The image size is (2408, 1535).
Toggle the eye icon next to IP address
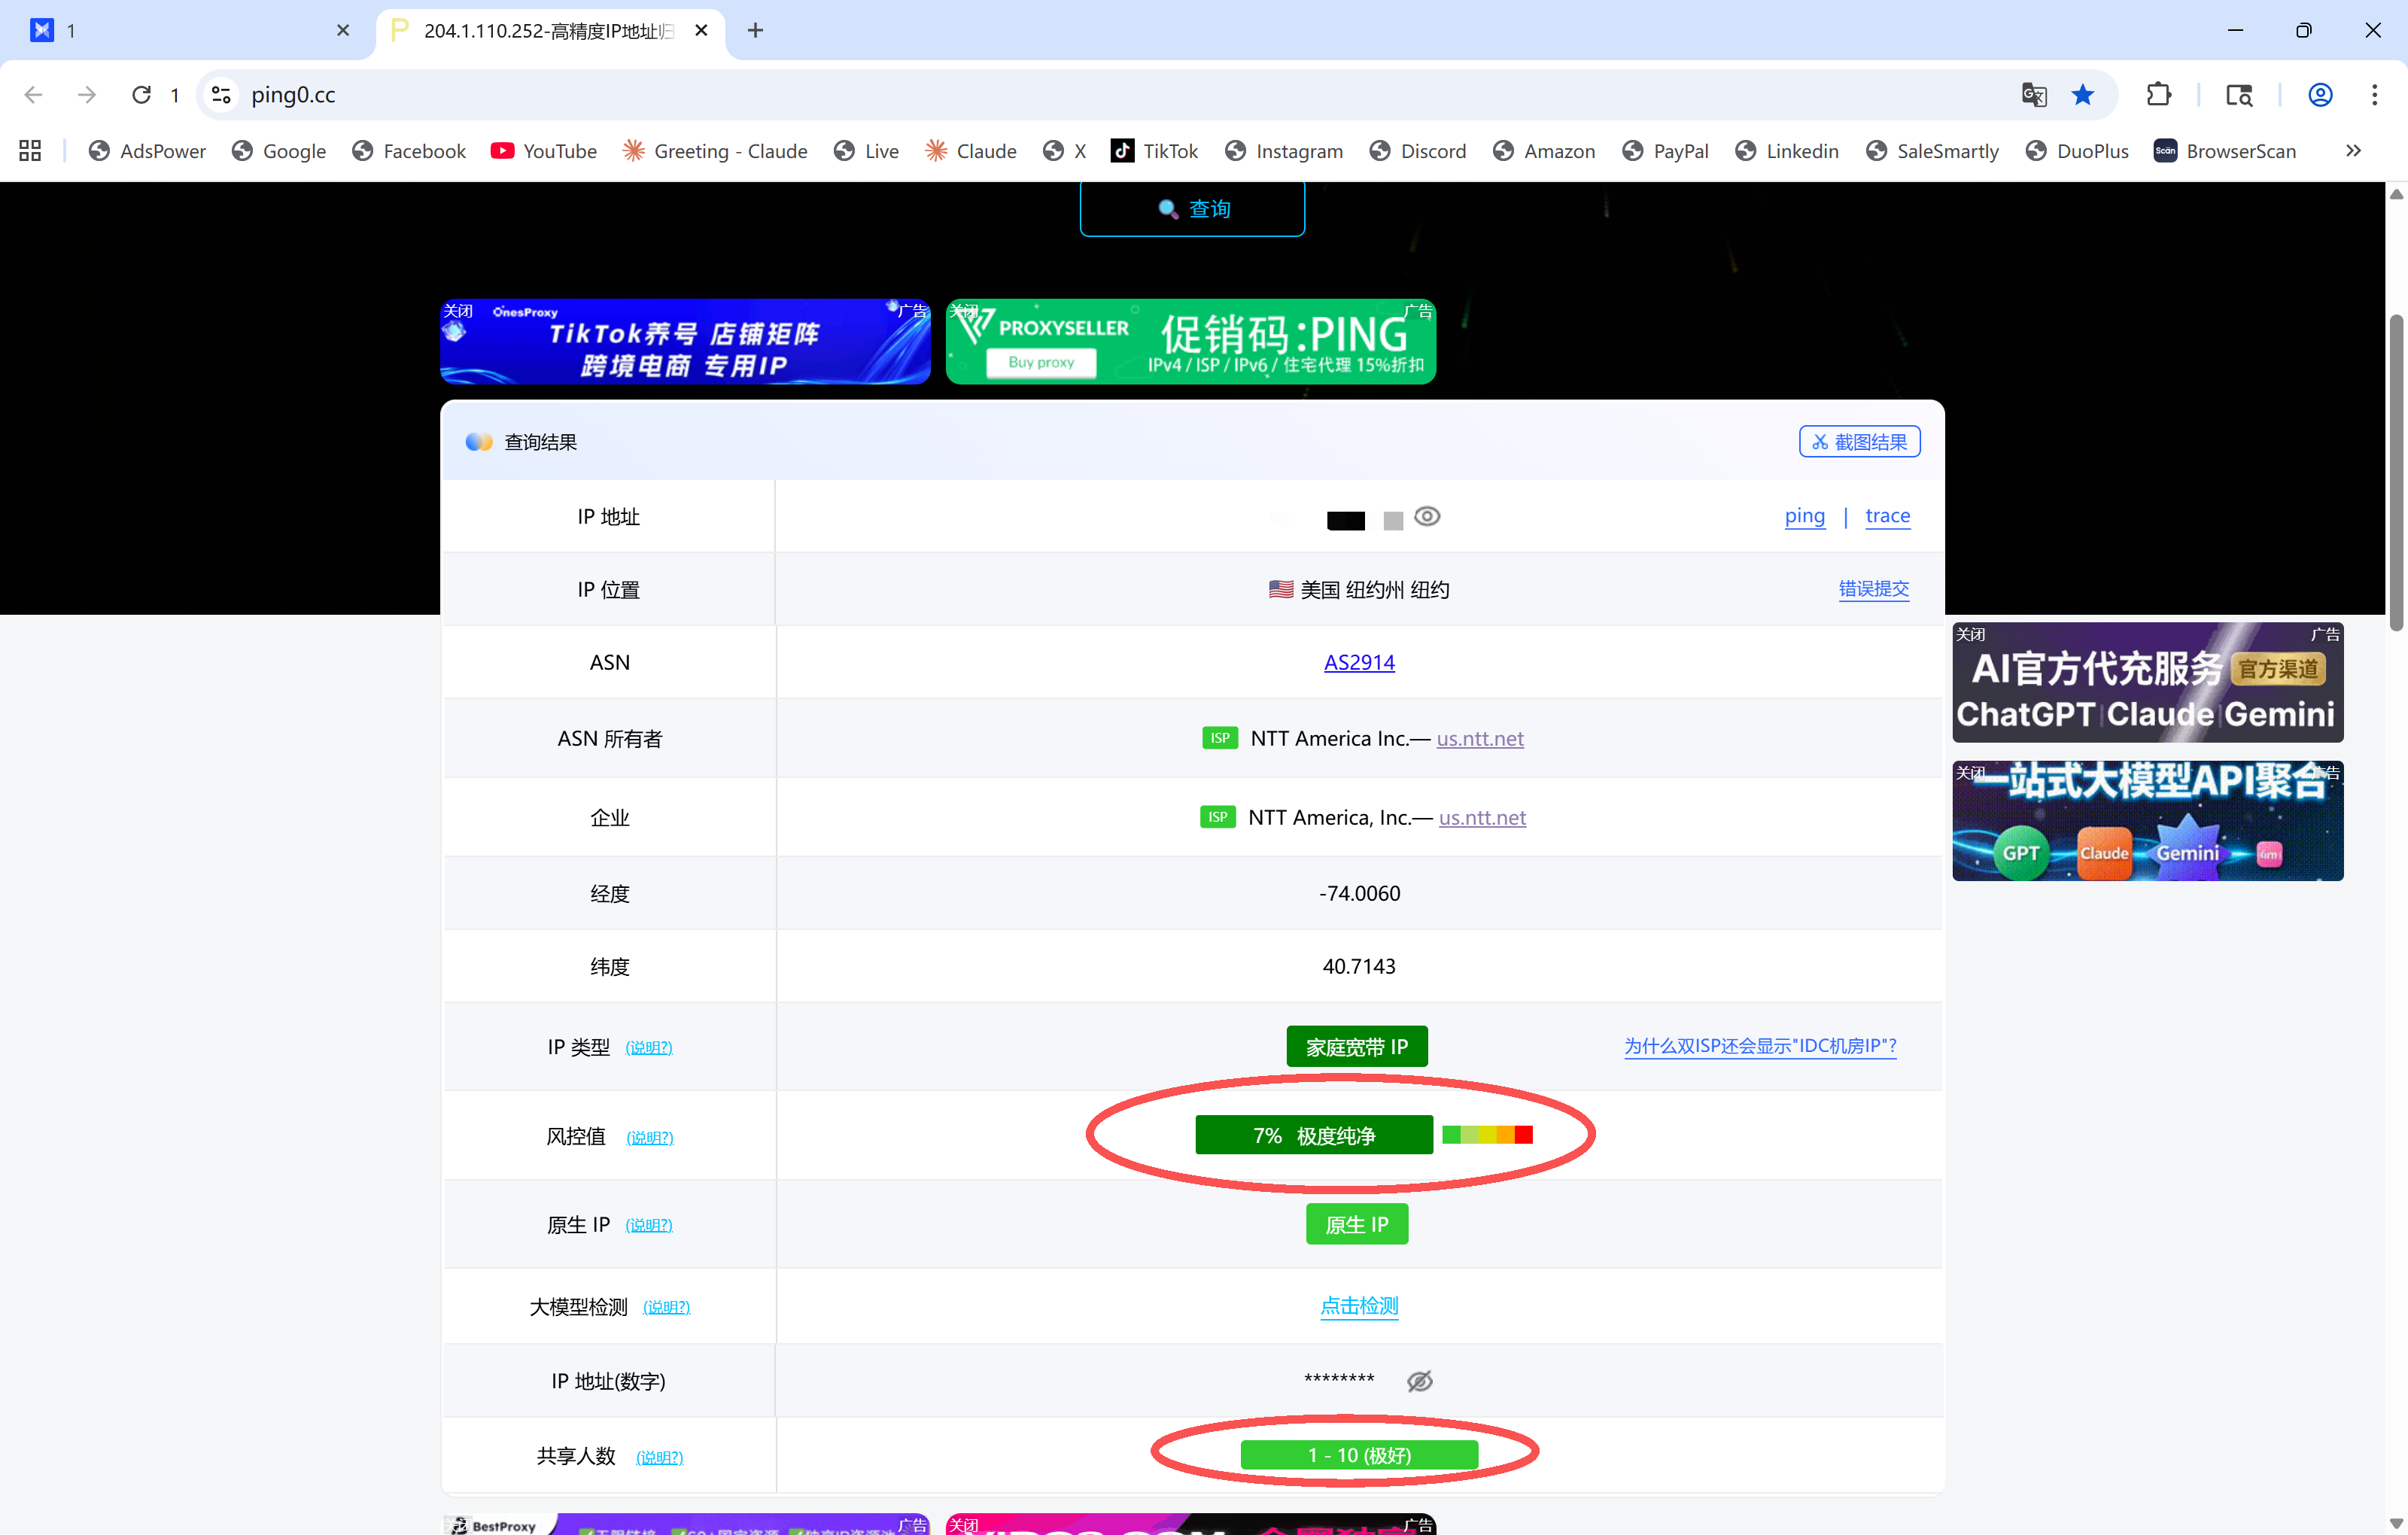pyautogui.click(x=1427, y=517)
